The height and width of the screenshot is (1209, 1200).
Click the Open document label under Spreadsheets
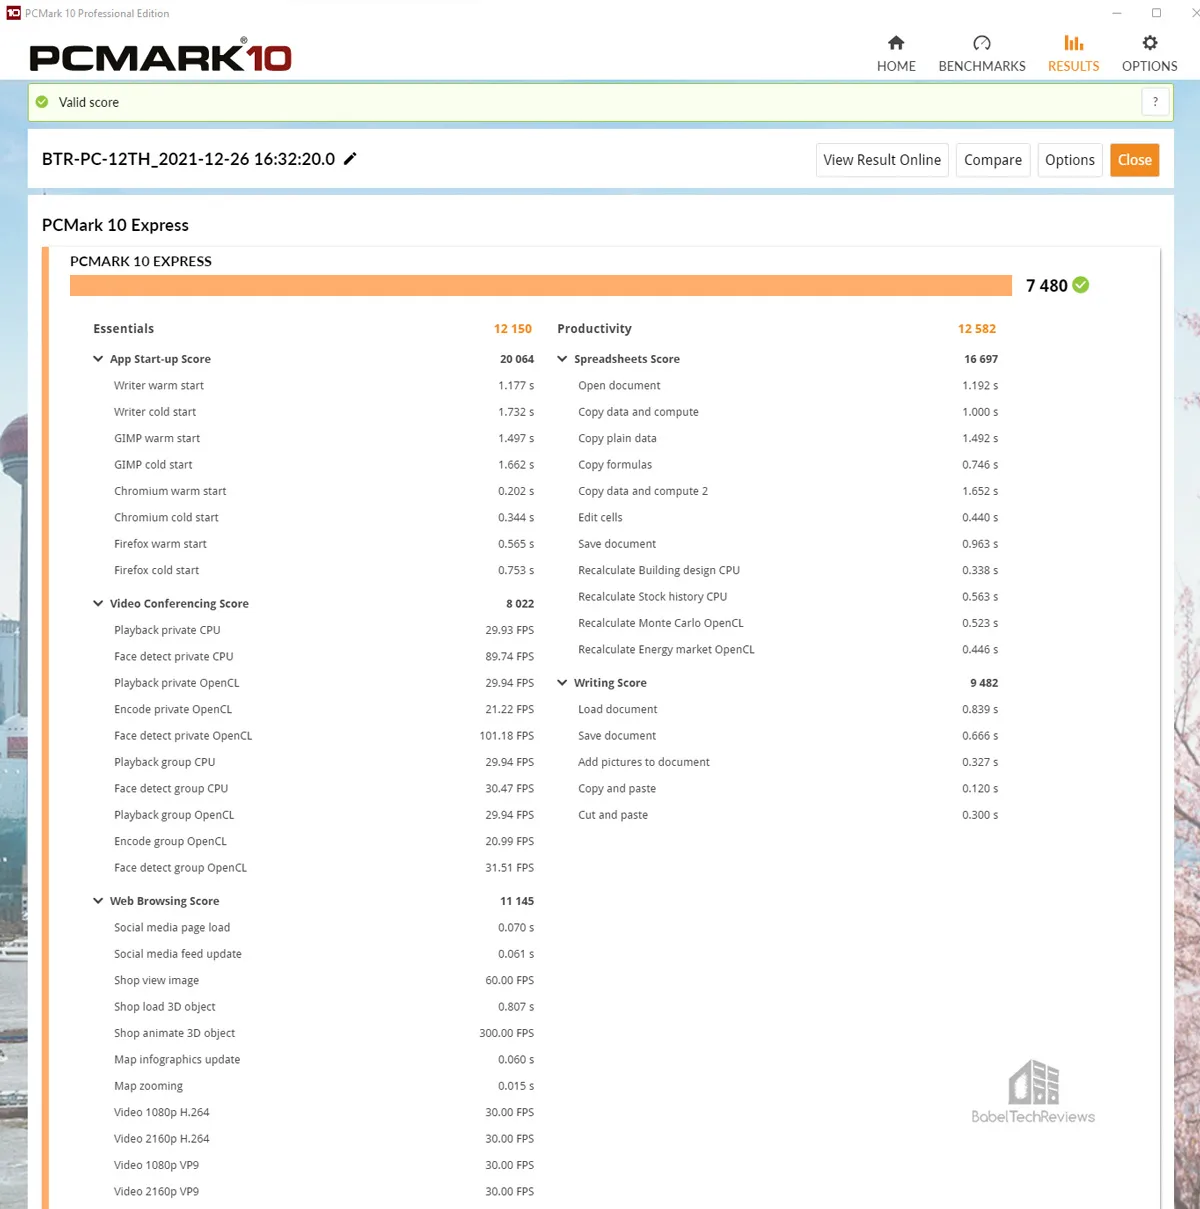click(x=619, y=386)
